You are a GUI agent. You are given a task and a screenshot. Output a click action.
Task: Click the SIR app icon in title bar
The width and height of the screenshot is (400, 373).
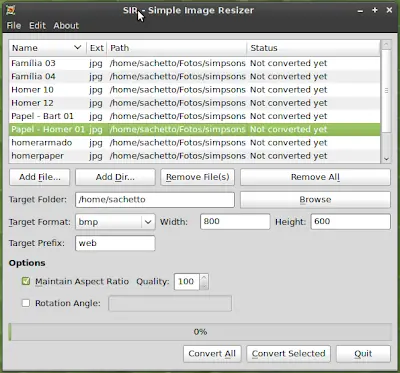10,10
